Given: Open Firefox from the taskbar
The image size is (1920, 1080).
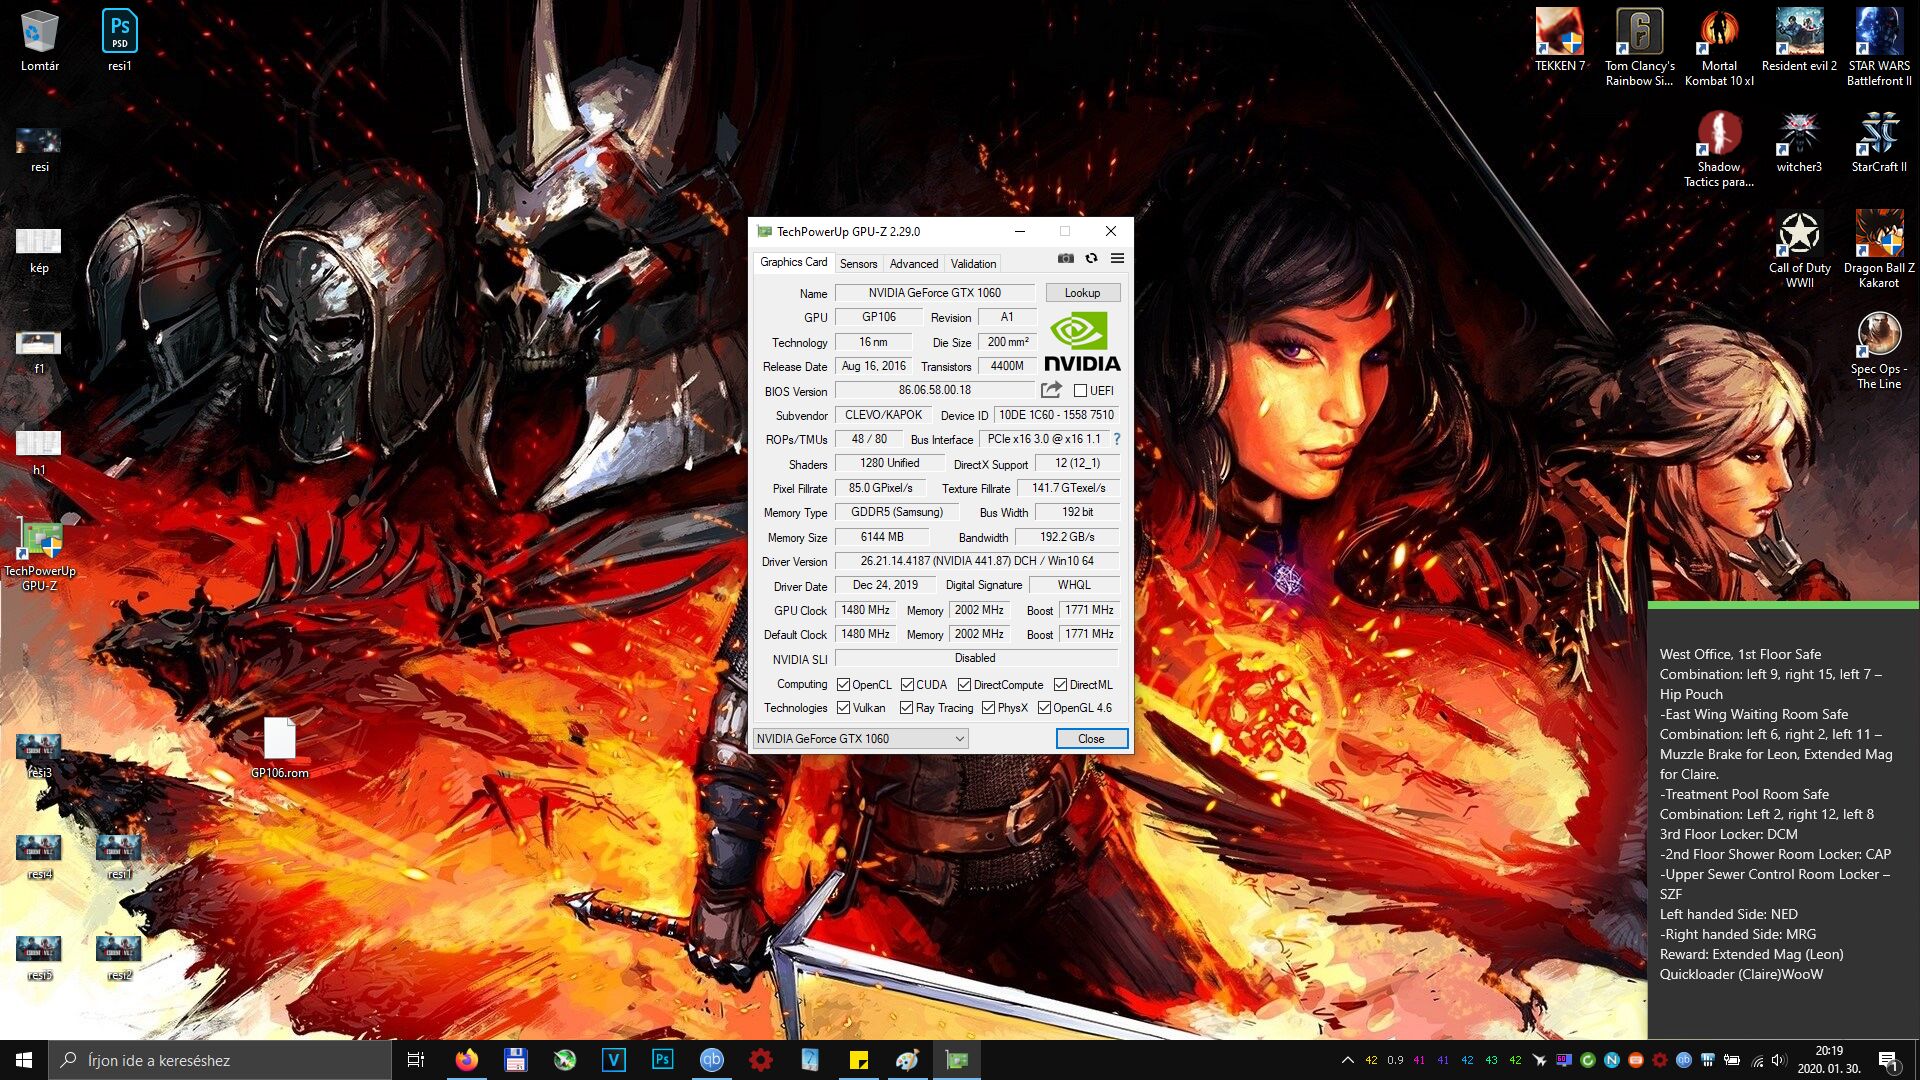Looking at the screenshot, I should tap(466, 1060).
